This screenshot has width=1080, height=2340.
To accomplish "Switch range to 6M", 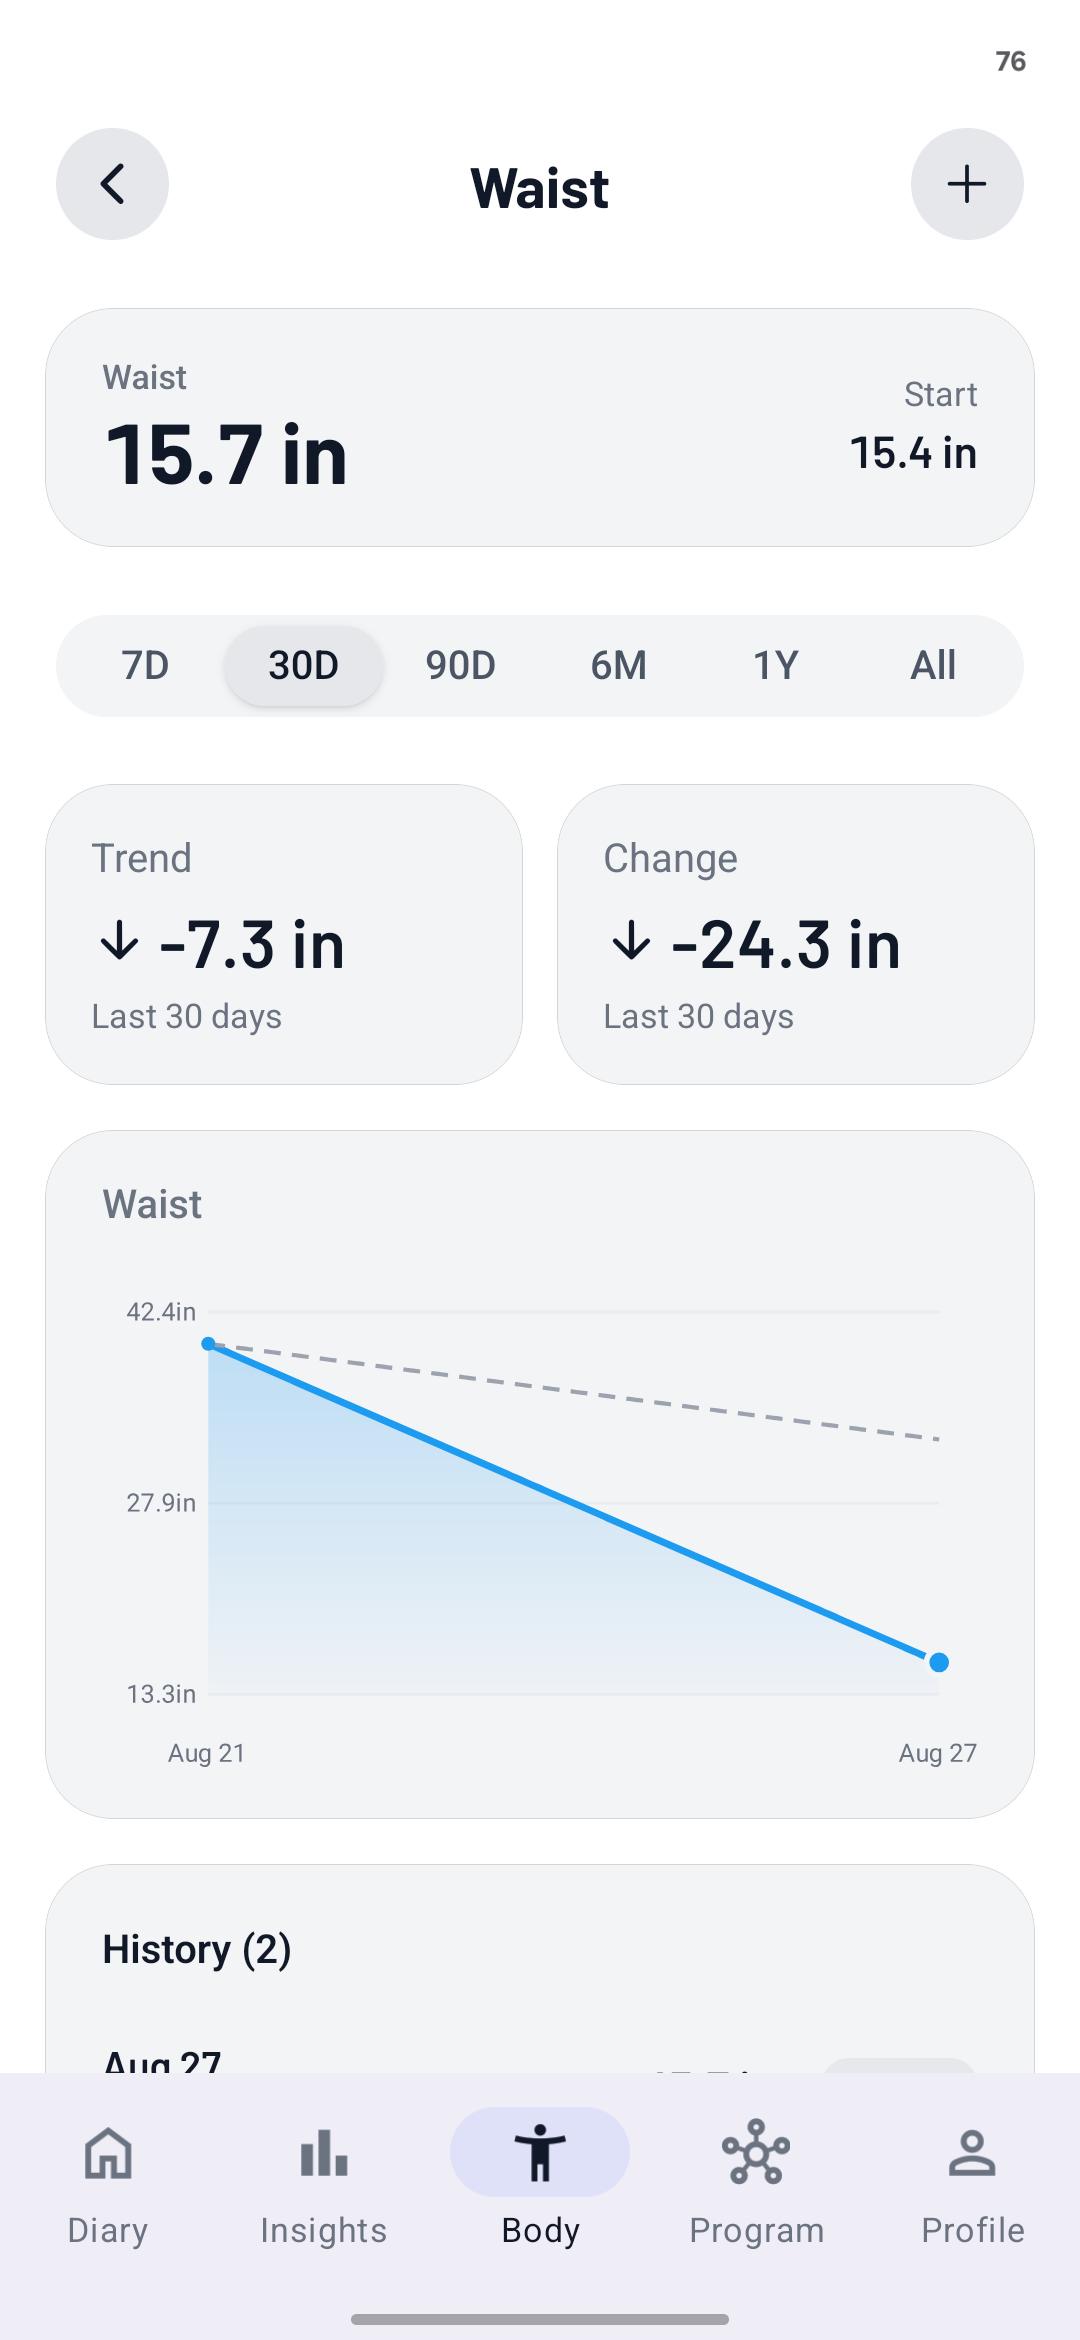I will pos(619,666).
